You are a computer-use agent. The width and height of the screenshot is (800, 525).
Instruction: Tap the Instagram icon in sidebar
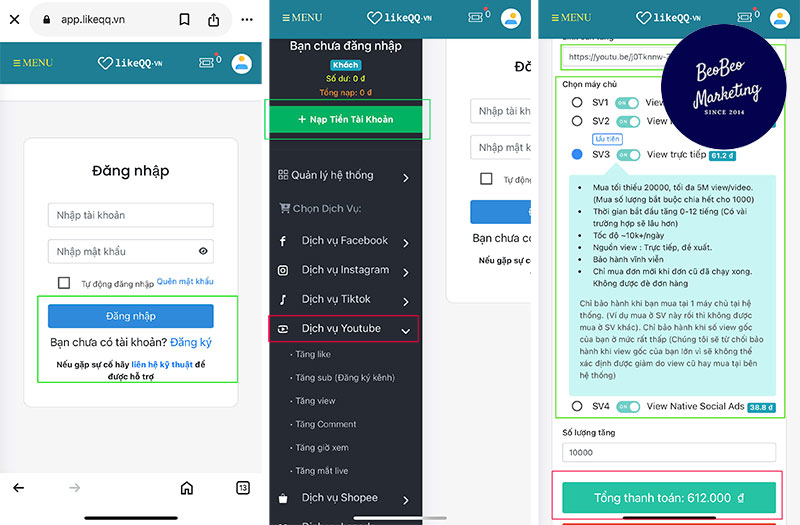click(x=283, y=270)
